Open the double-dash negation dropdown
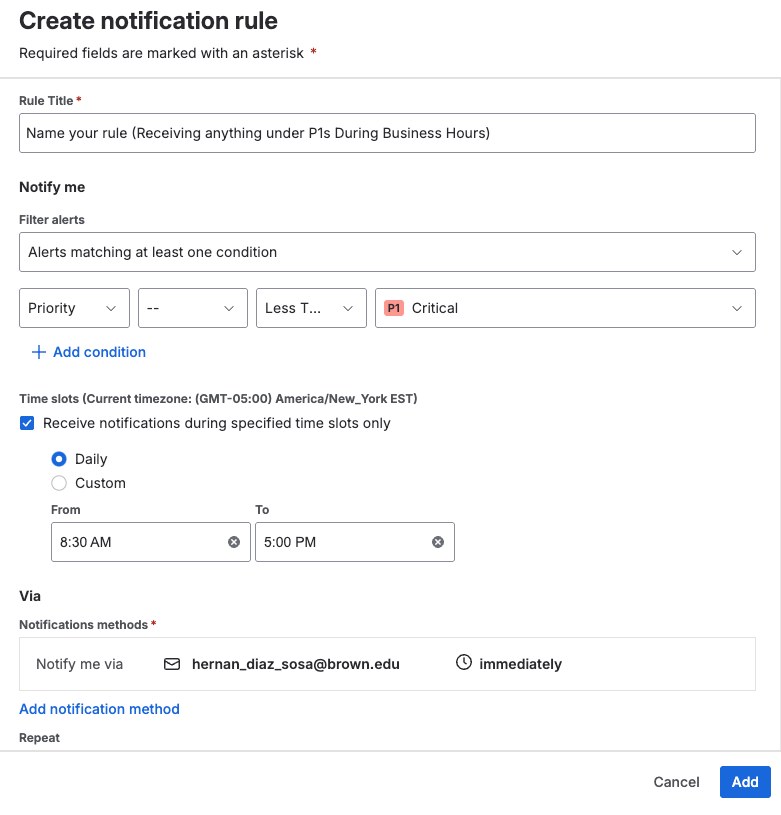The image size is (781, 815). tap(192, 308)
